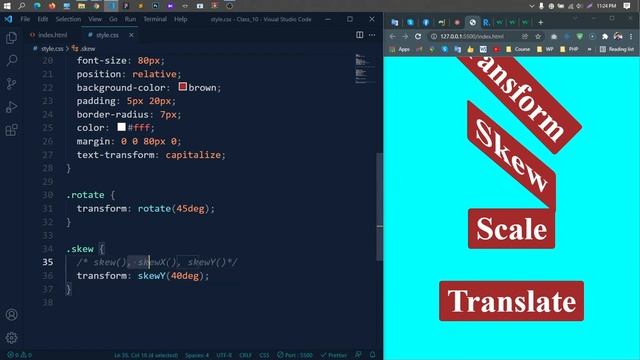Click the green shield extension icon
The image size is (640, 360).
(580, 36)
